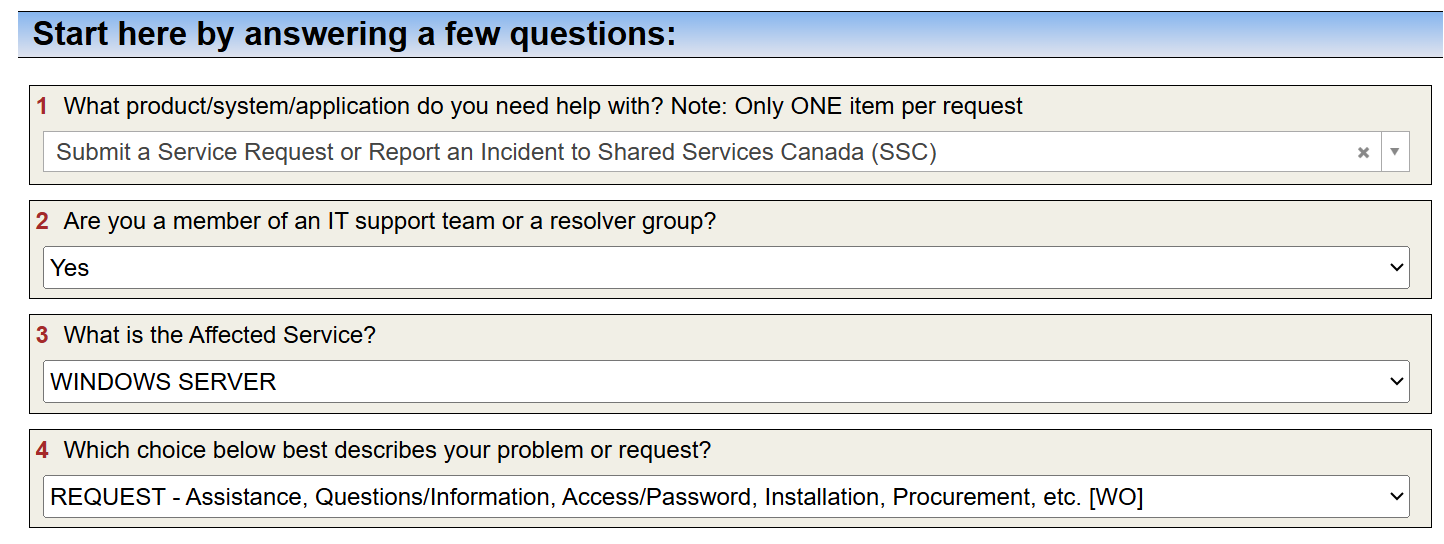The height and width of the screenshot is (544, 1444).
Task: Open the IT support team "Yes" dropdown
Action: click(x=700, y=268)
